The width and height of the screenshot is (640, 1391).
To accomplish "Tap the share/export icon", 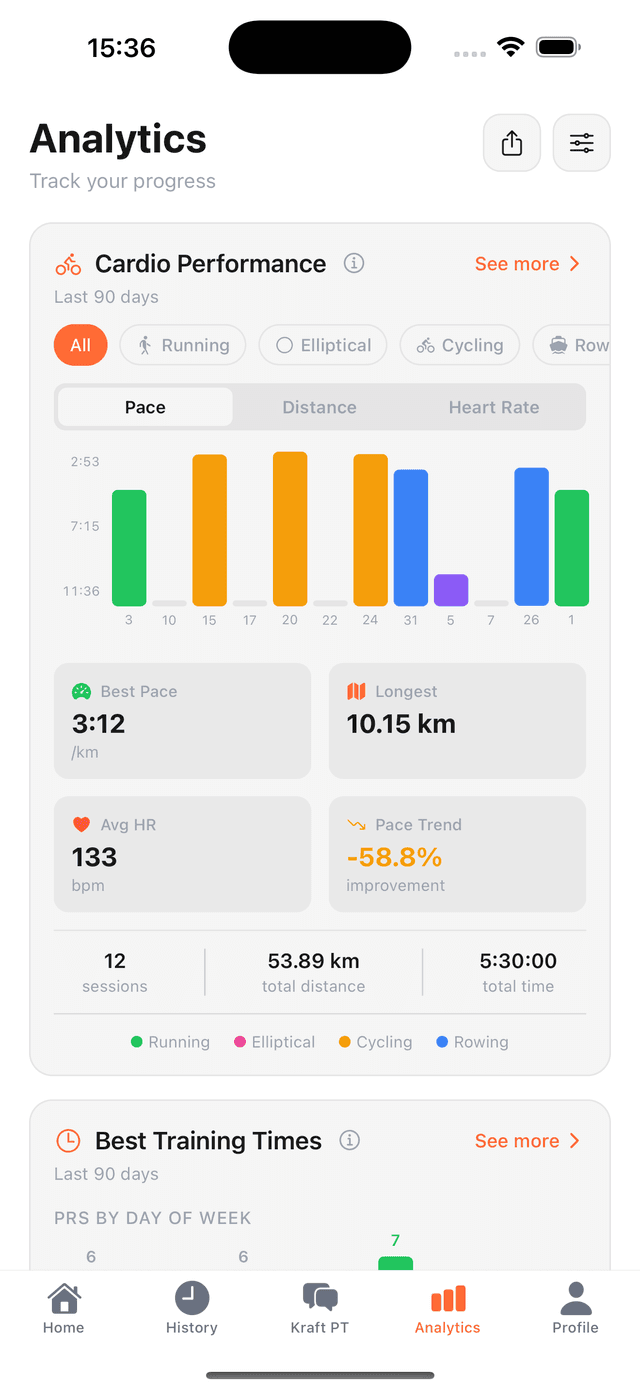I will point(511,143).
